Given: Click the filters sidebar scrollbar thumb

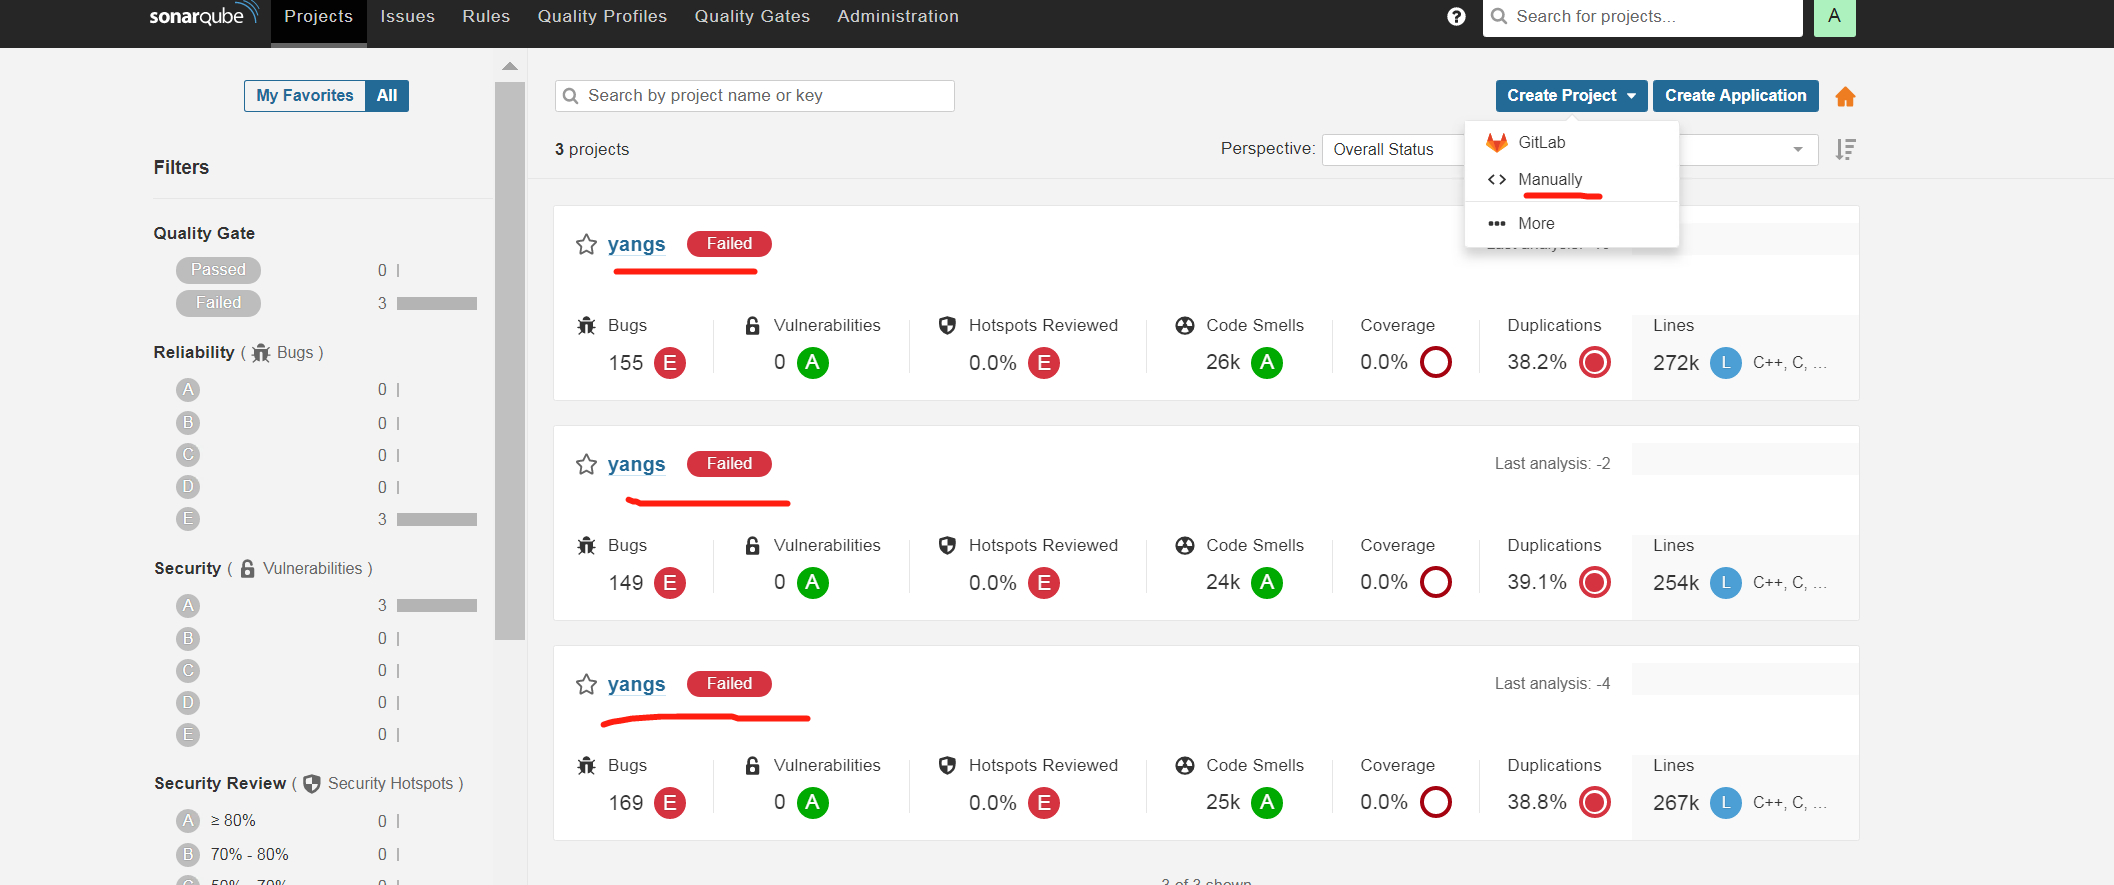Looking at the screenshot, I should click(x=510, y=360).
